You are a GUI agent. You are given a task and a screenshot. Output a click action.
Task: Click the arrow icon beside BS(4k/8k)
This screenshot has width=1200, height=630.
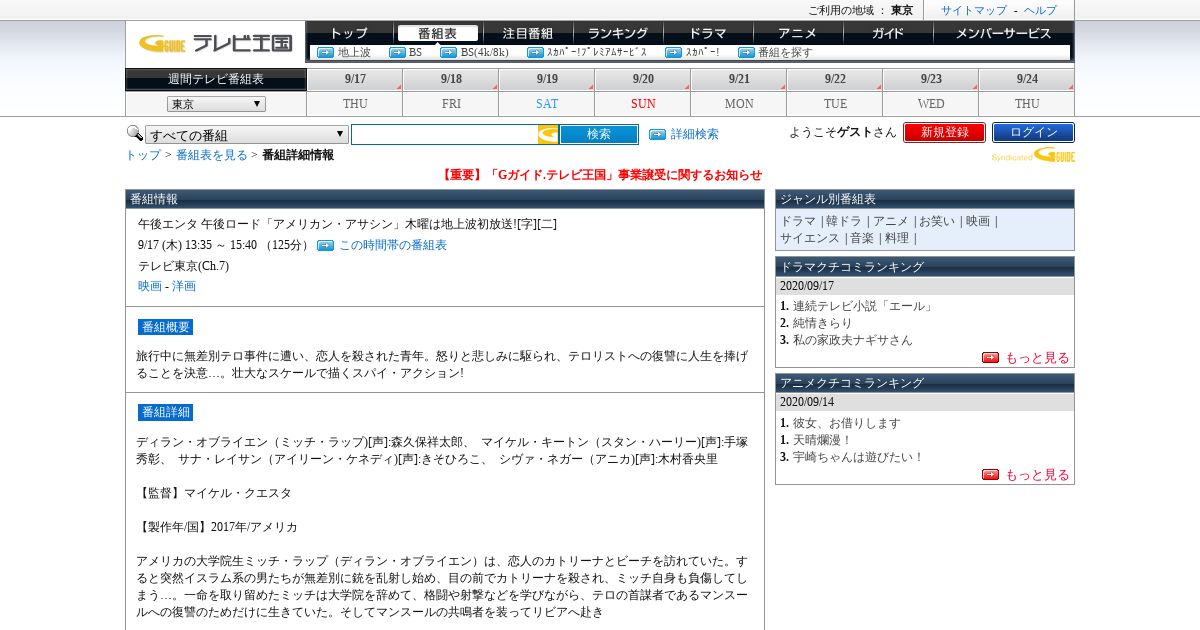[x=448, y=52]
